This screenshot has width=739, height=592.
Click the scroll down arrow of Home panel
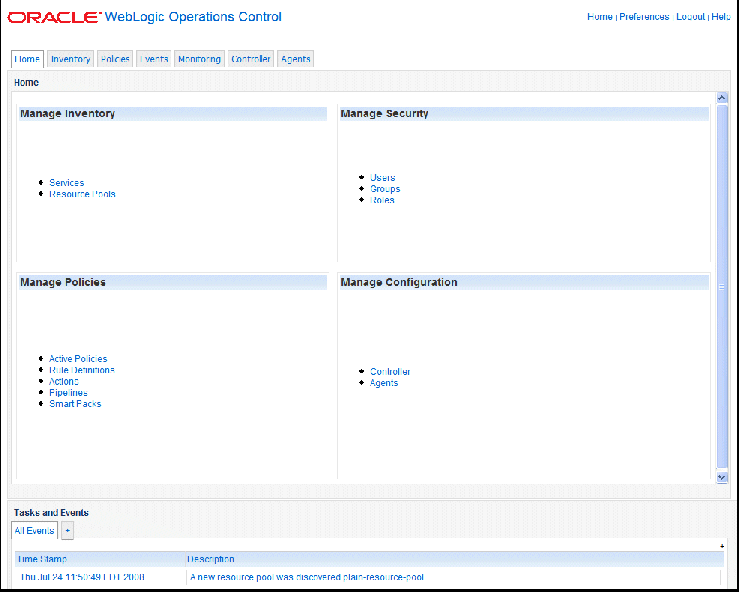tap(722, 477)
